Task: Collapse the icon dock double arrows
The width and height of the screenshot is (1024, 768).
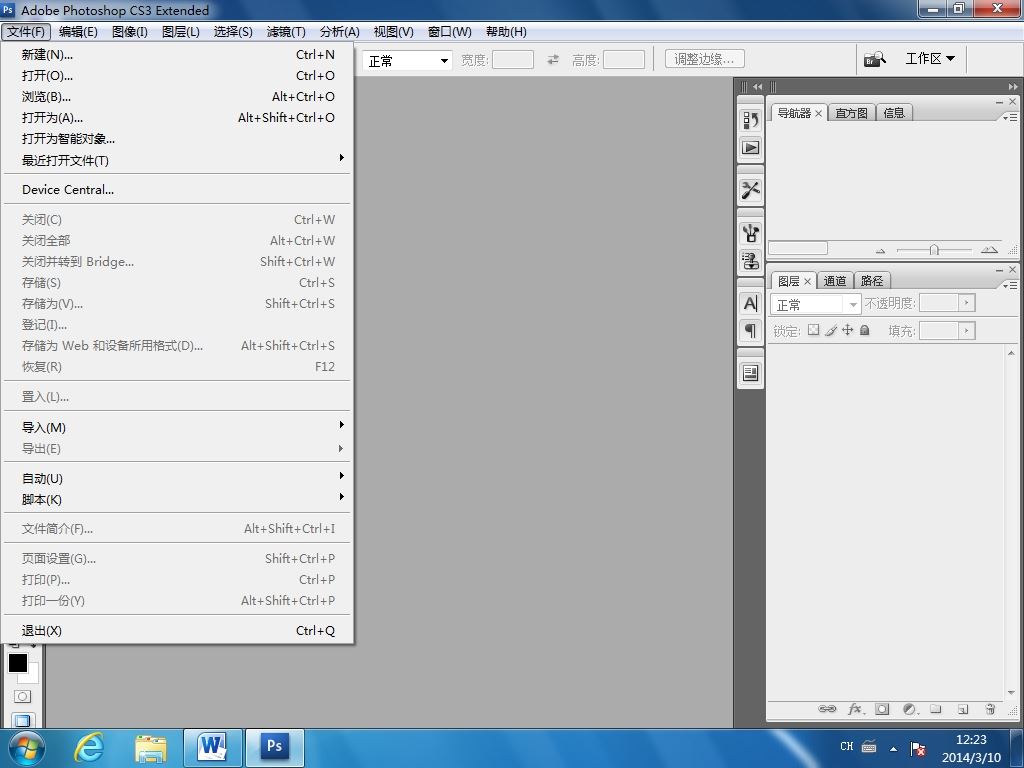Action: [x=758, y=86]
